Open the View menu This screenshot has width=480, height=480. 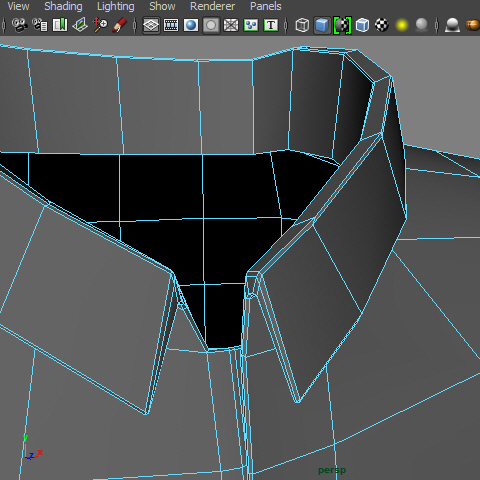point(18,6)
